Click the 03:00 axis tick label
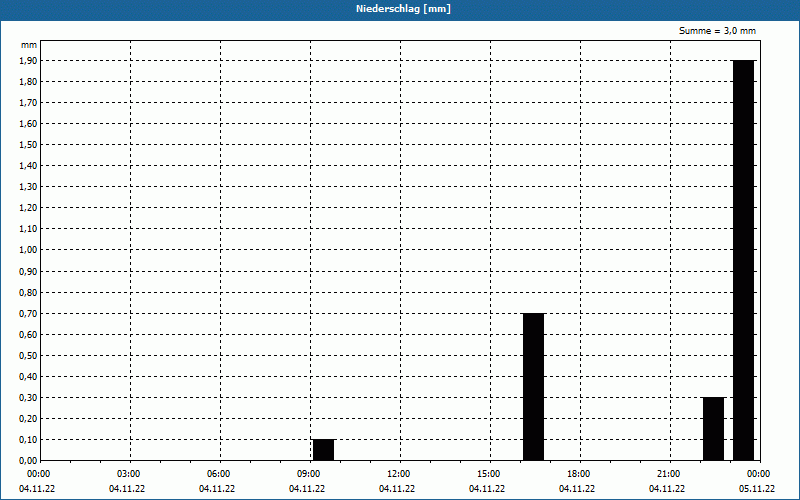The image size is (800, 500). pos(129,474)
